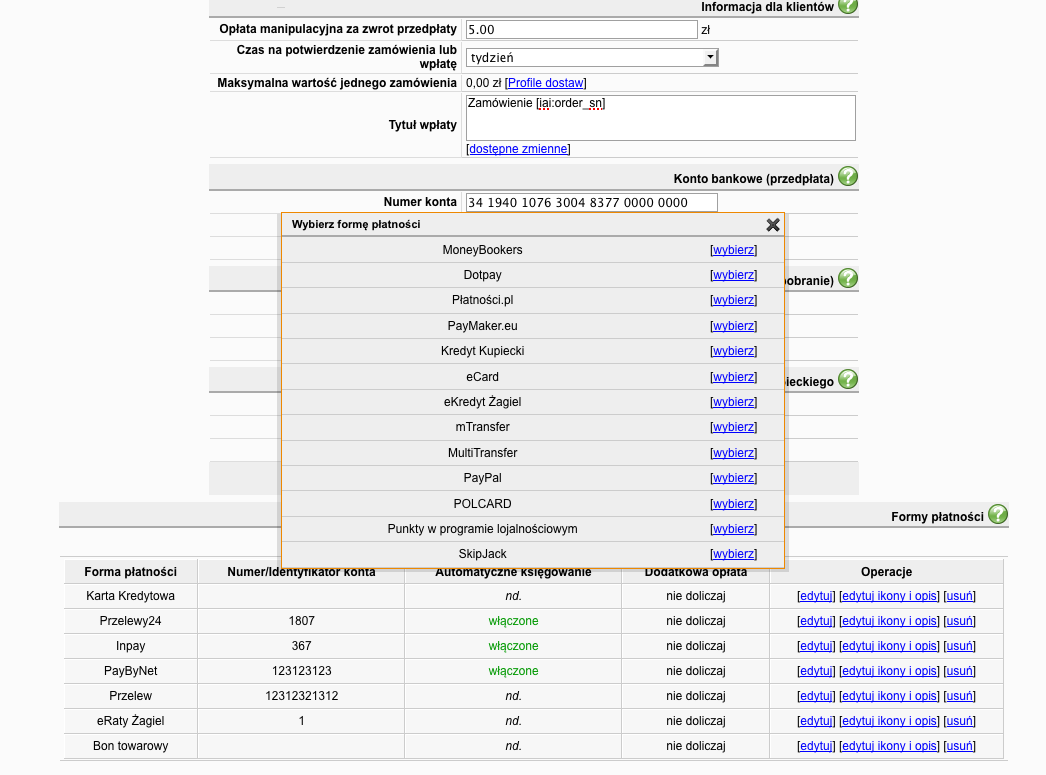Image resolution: width=1046 pixels, height=775 pixels.
Task: Choose SkipJack via its wybierz link
Action: tap(733, 554)
